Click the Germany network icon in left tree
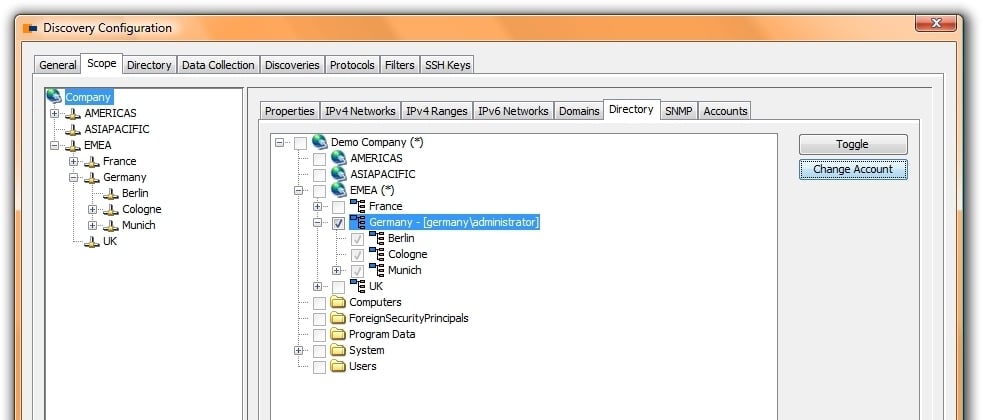Viewport: 982px width, 420px height. (x=92, y=178)
